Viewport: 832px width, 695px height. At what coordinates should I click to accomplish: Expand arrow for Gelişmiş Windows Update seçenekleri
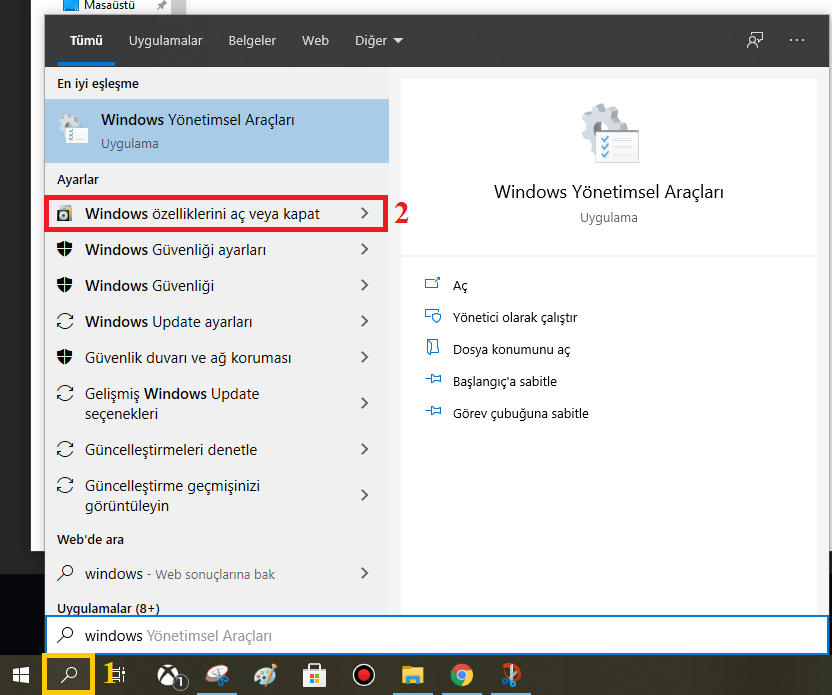click(x=365, y=403)
